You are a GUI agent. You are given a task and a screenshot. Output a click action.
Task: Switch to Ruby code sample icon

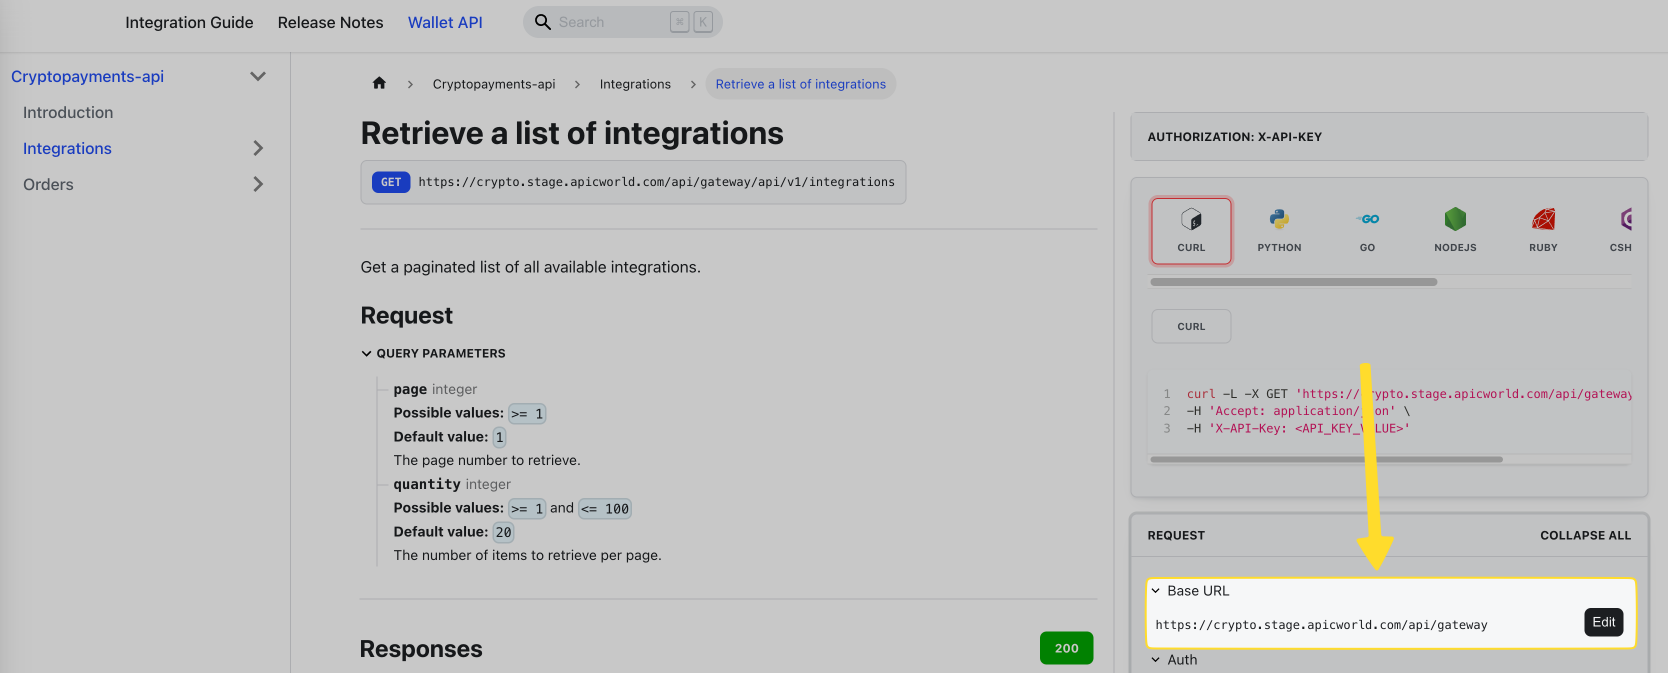coord(1543,220)
